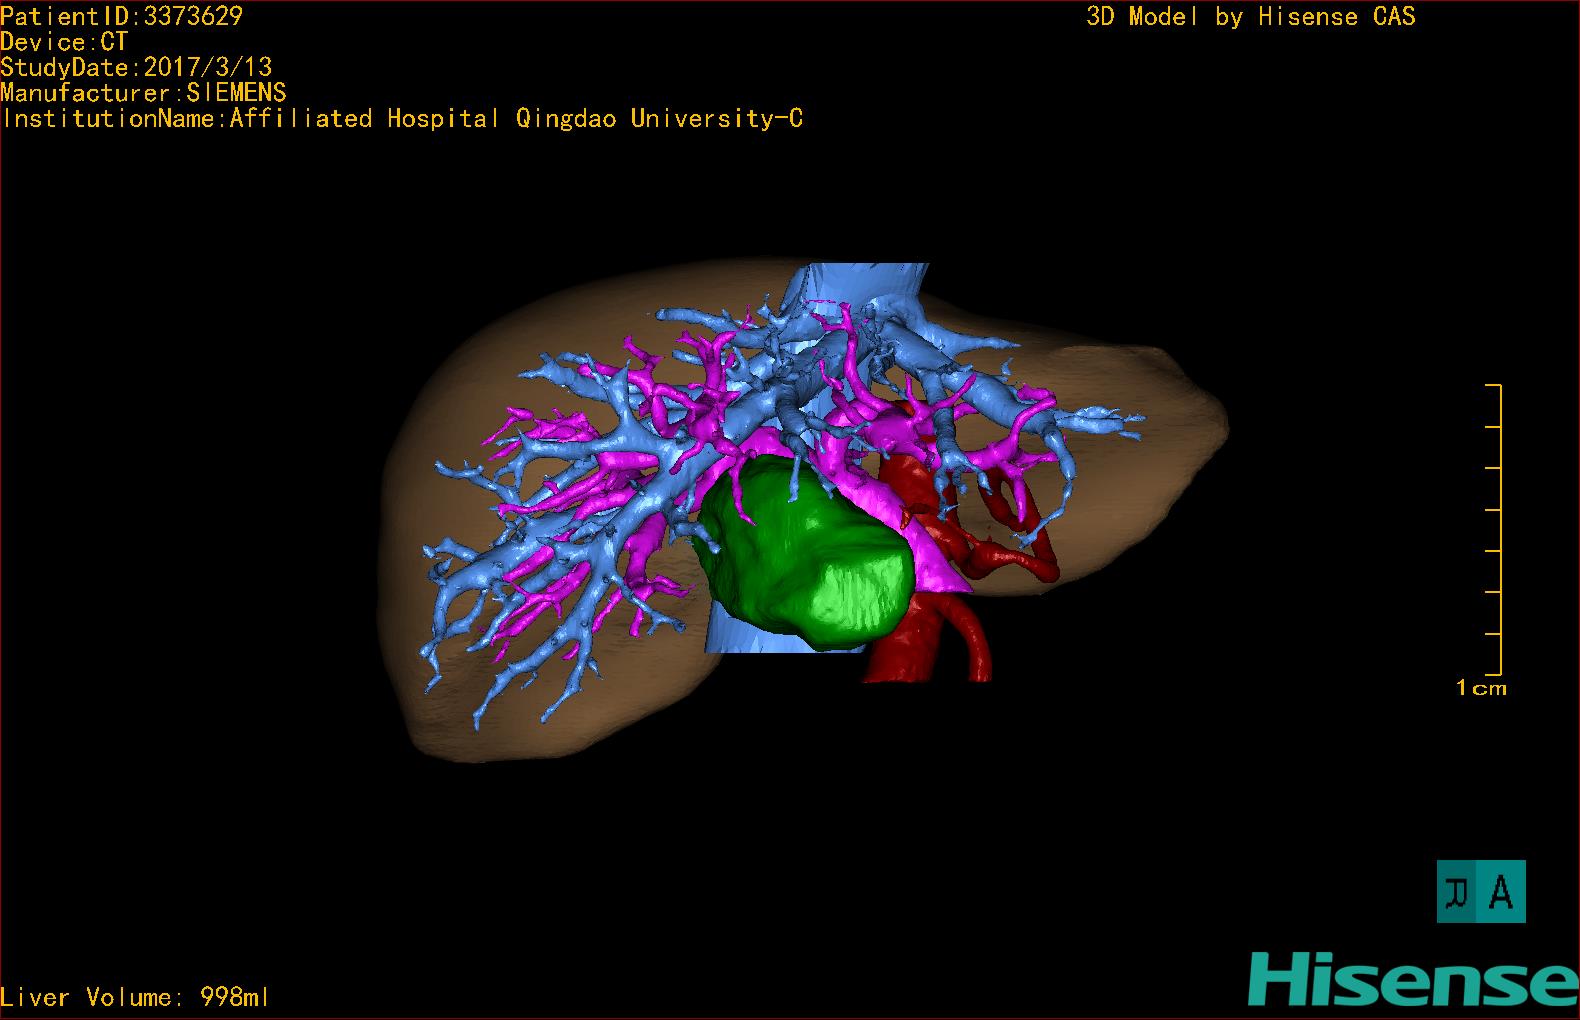Click the 'Device:CT' label
This screenshot has height=1020, width=1580.
[64, 42]
